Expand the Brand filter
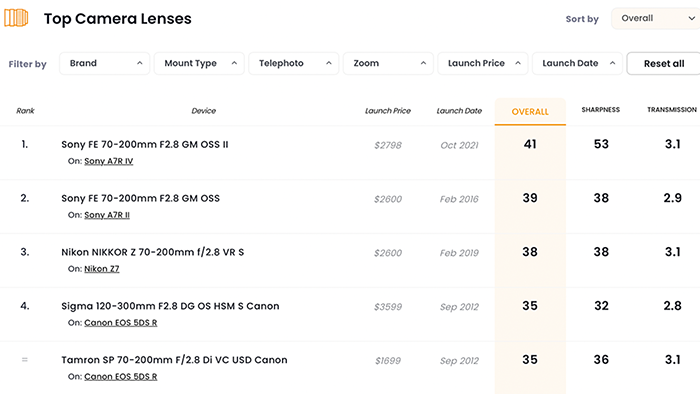Image resolution: width=700 pixels, height=394 pixels. tap(104, 63)
